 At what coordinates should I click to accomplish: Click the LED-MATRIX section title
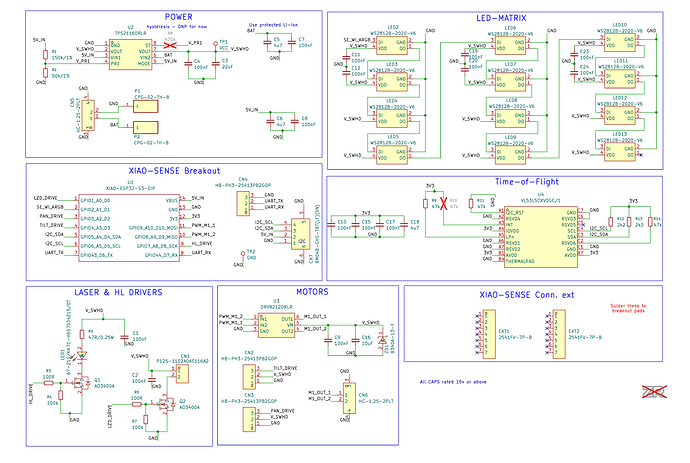(x=501, y=18)
